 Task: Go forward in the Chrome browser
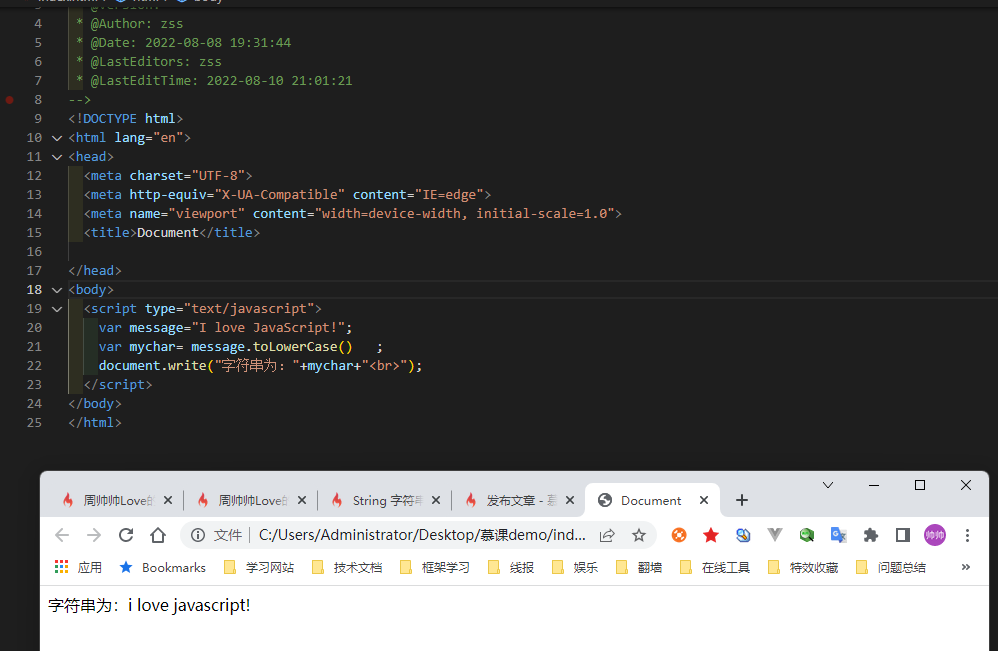(x=94, y=535)
